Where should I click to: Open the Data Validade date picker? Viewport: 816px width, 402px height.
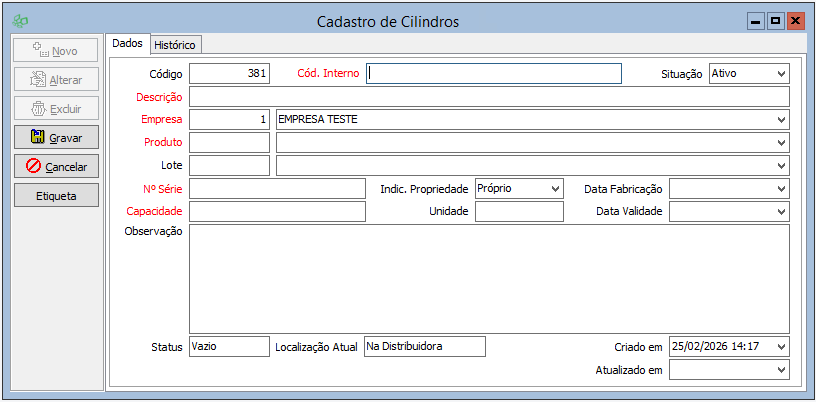pyautogui.click(x=780, y=212)
